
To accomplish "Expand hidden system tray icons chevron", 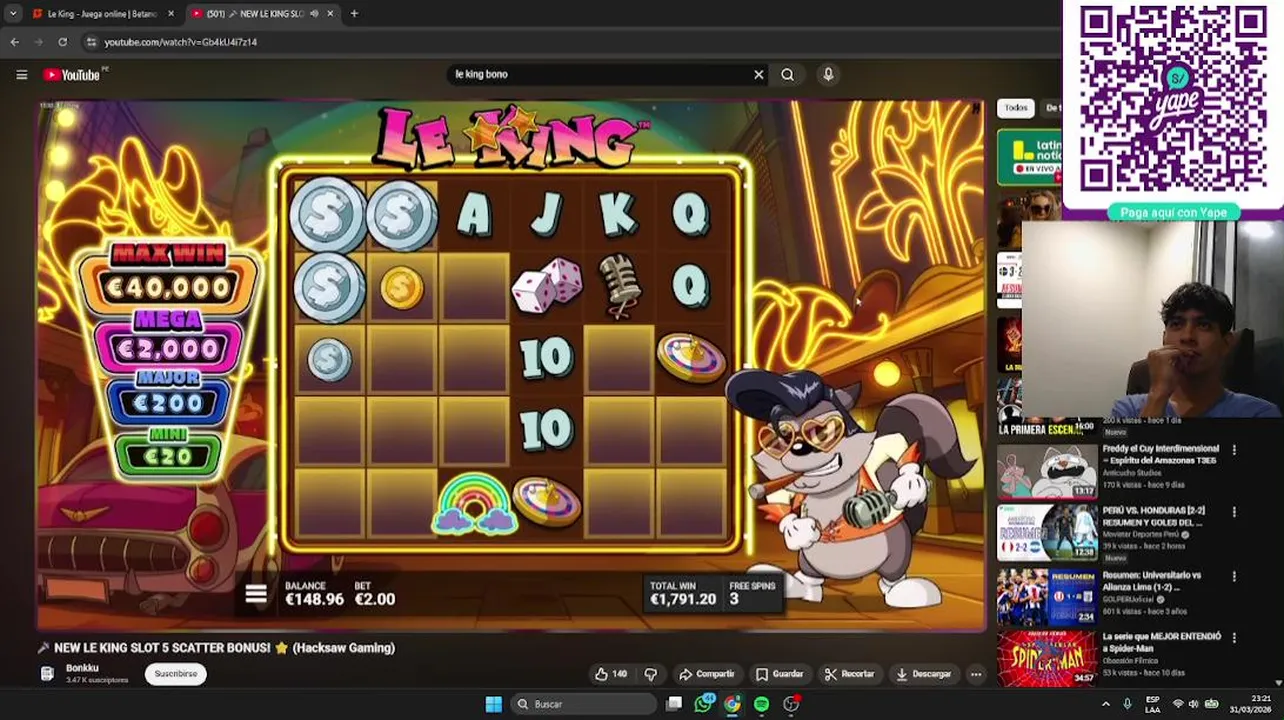I will coord(1106,704).
